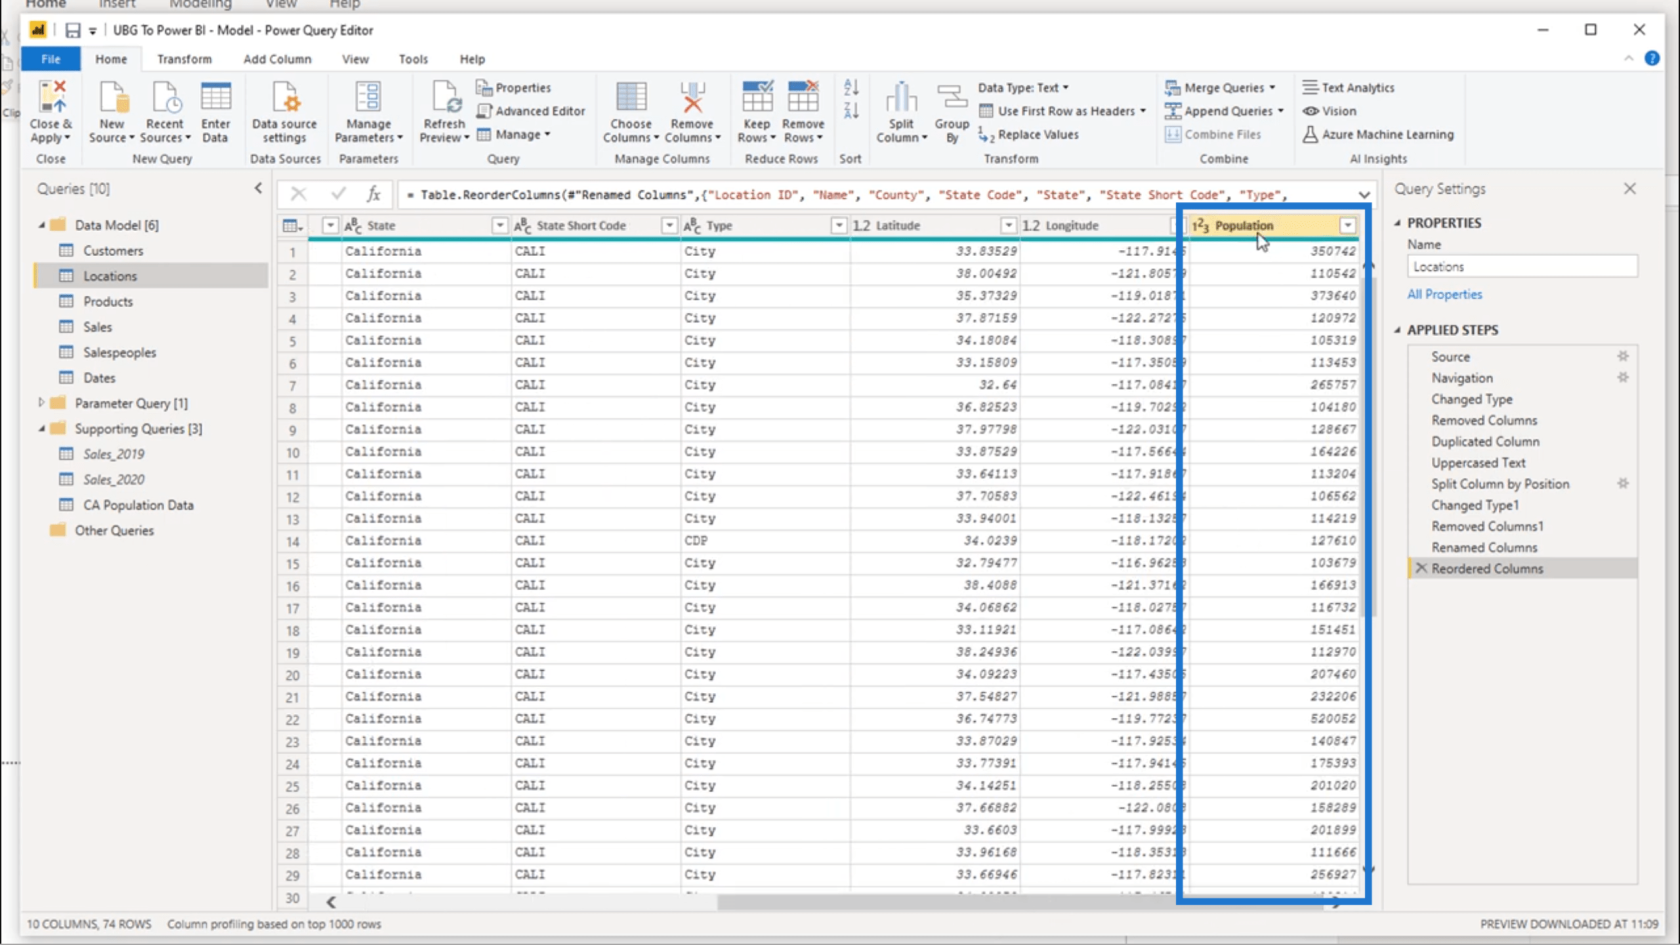Delete the Reordered Columns step with the X icon
1680x945 pixels.
pyautogui.click(x=1421, y=568)
